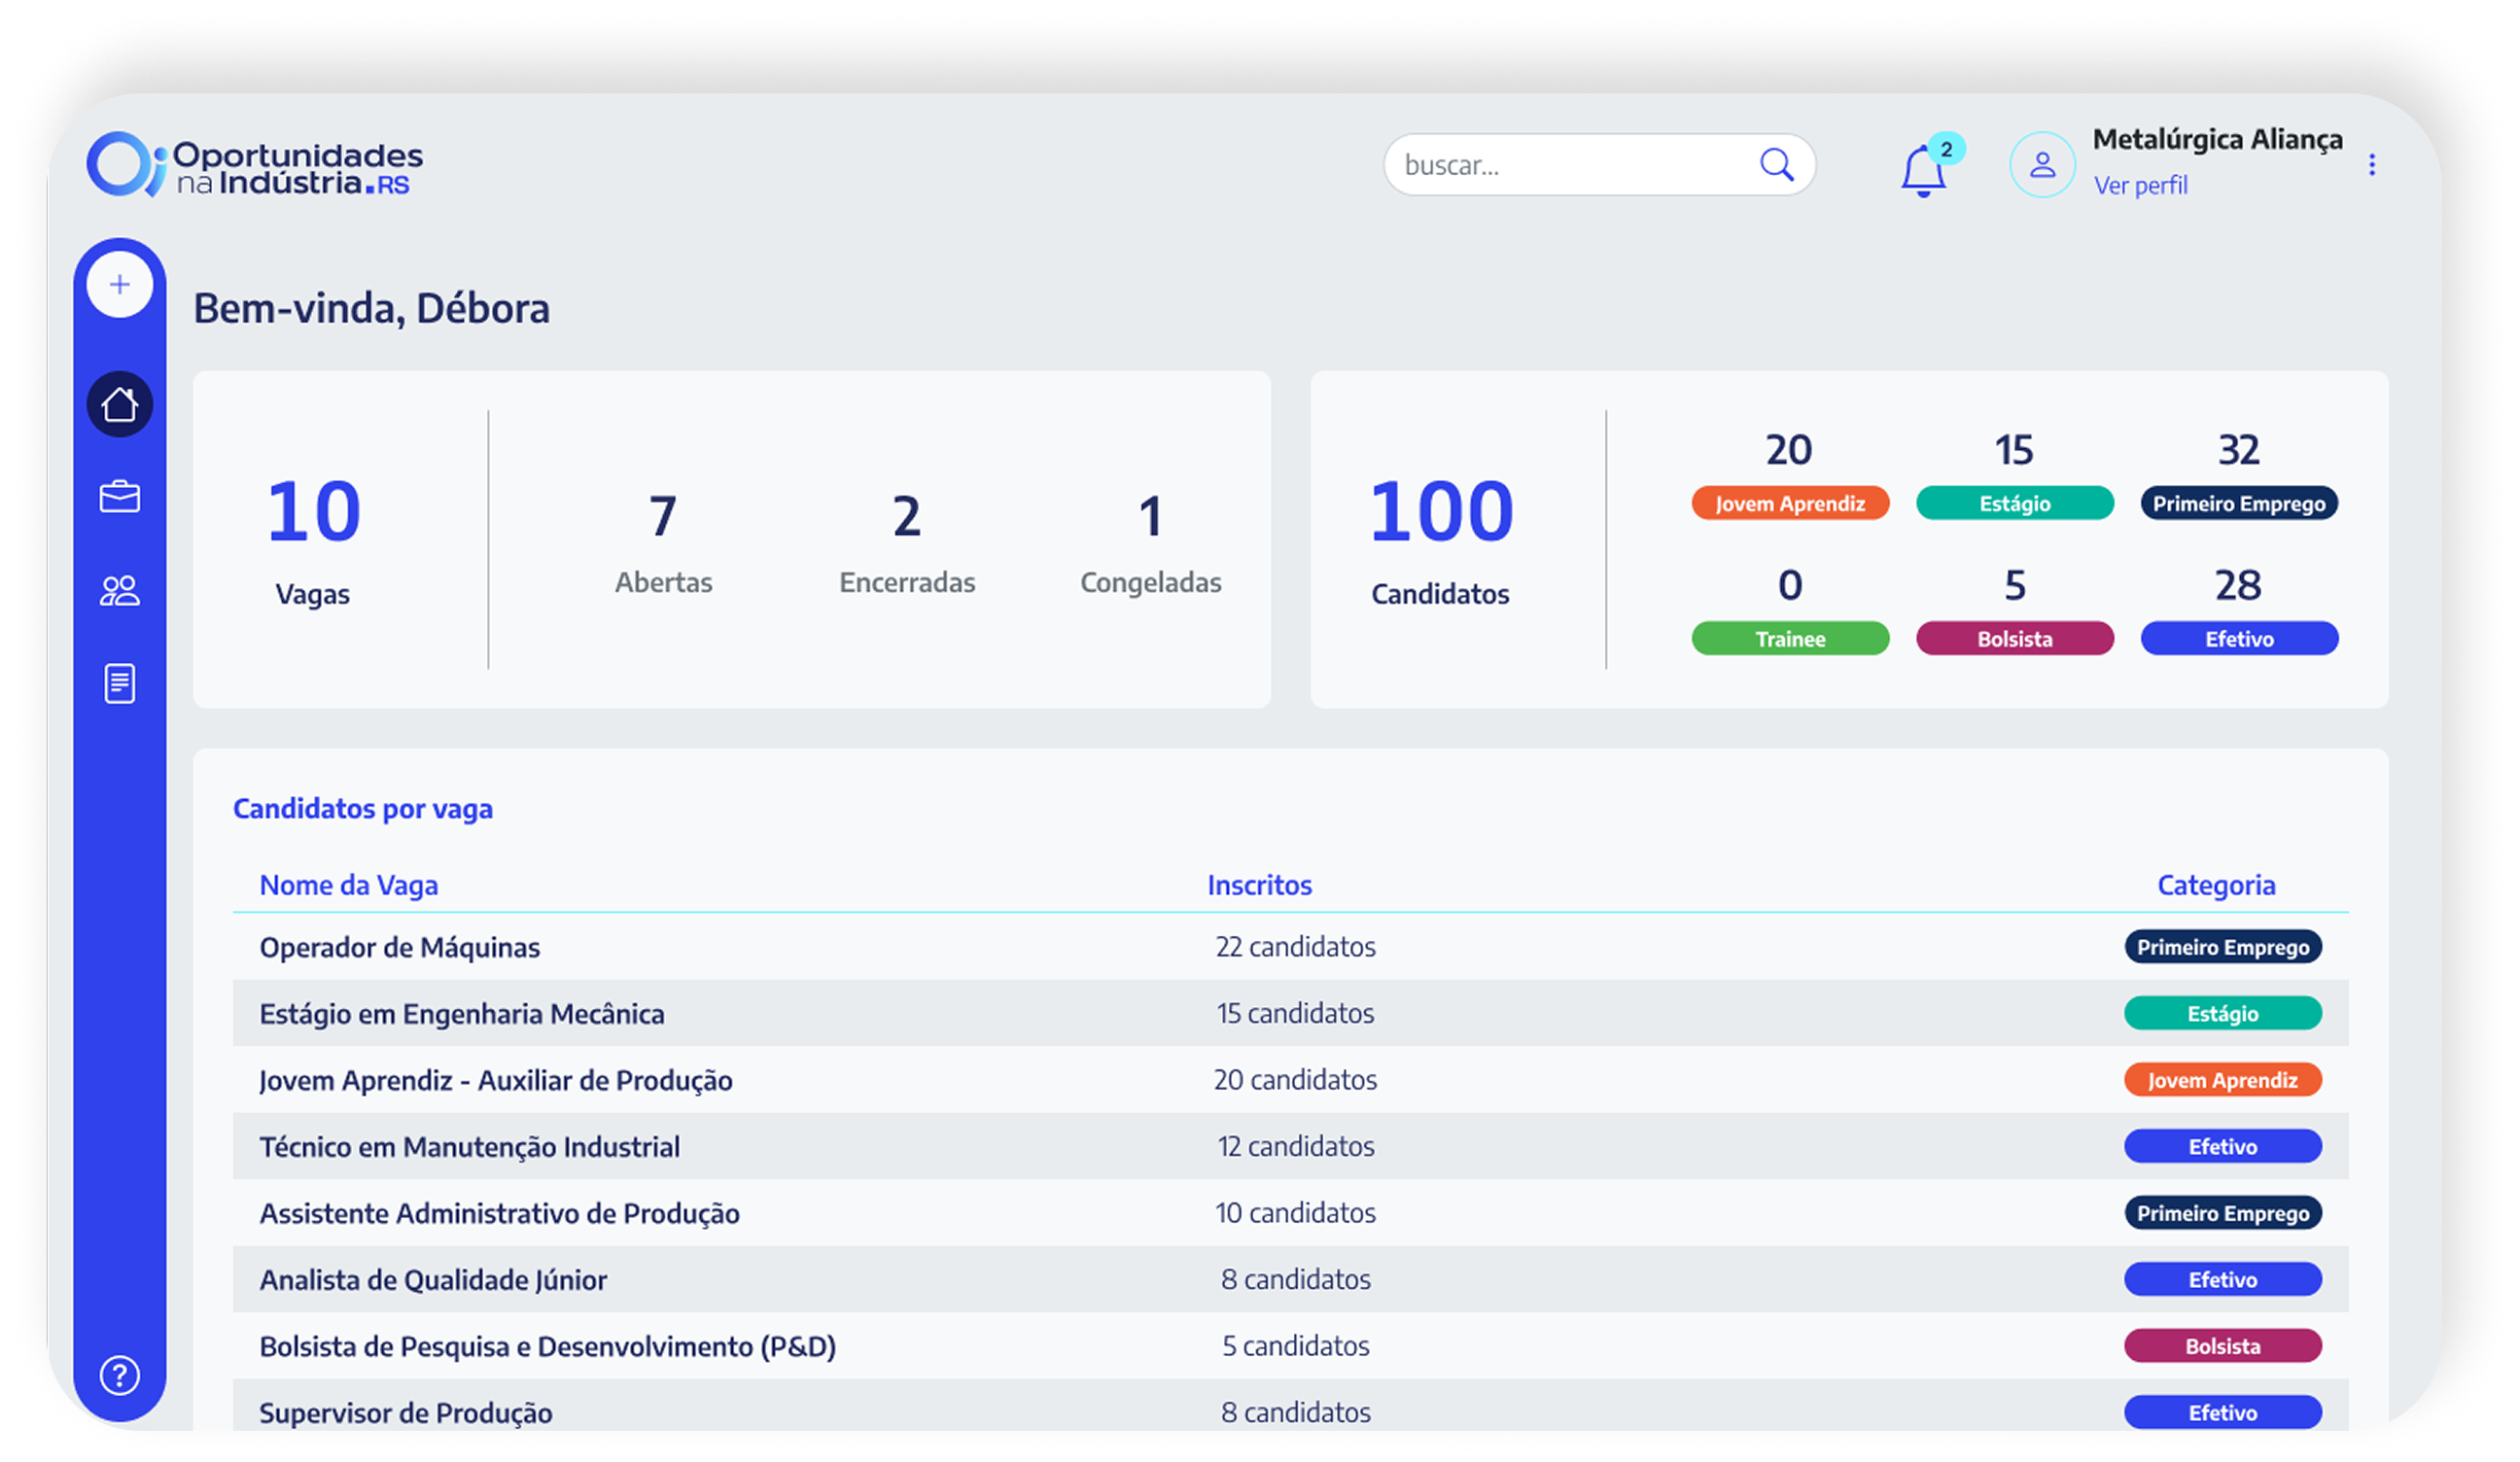Open the Operador de Máquinas row
This screenshot has width=2520, height=1462.
coord(399,947)
